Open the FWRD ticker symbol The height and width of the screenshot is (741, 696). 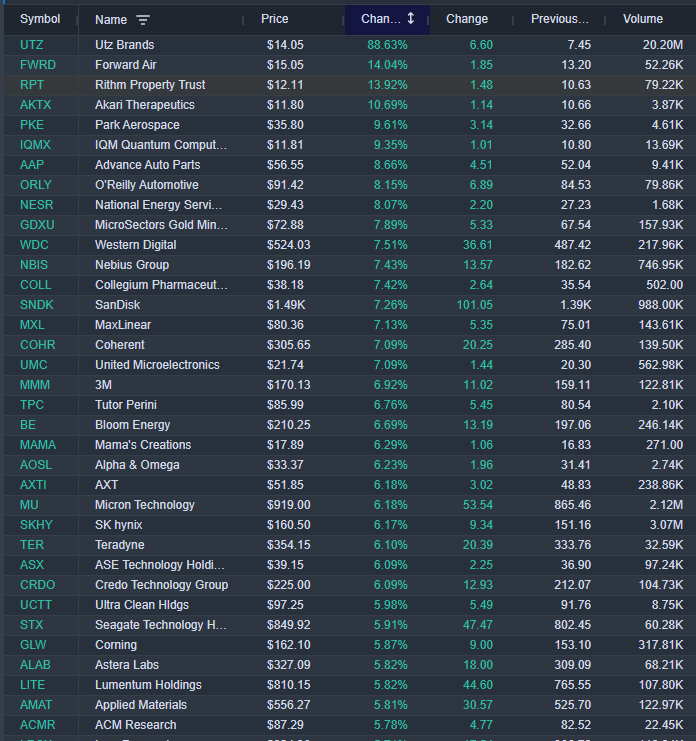tap(38, 65)
